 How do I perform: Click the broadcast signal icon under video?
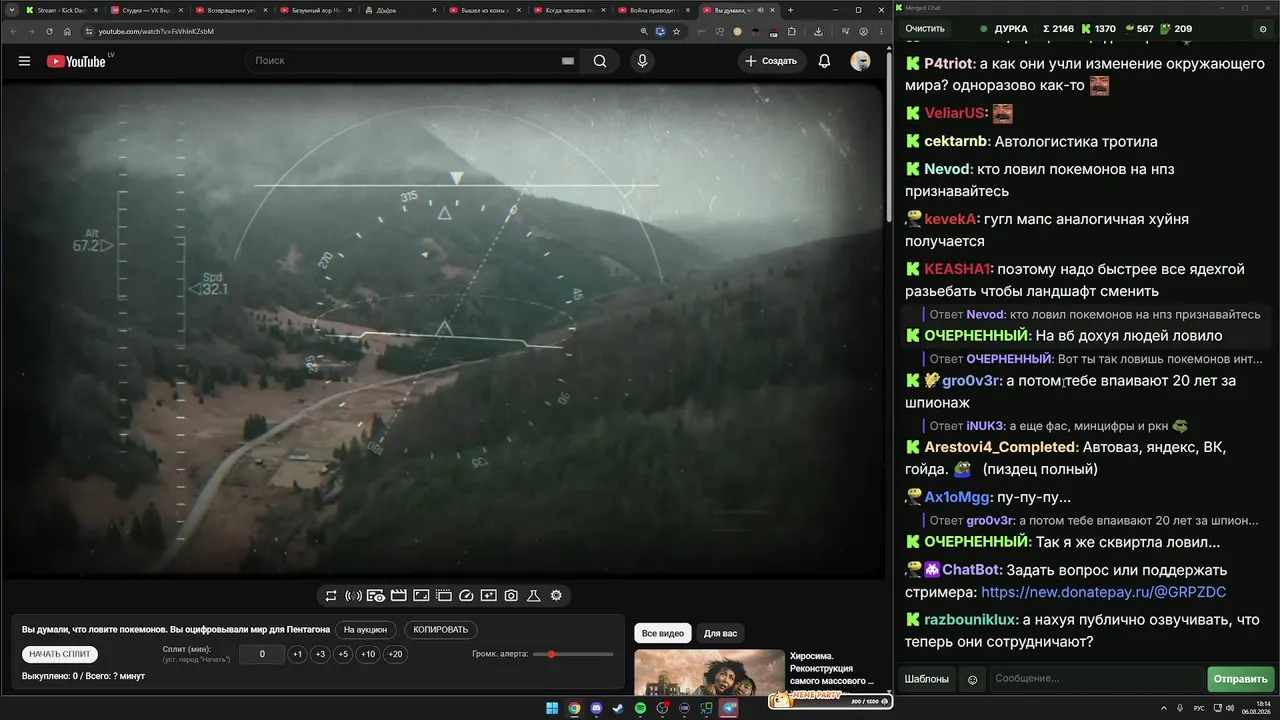353,596
